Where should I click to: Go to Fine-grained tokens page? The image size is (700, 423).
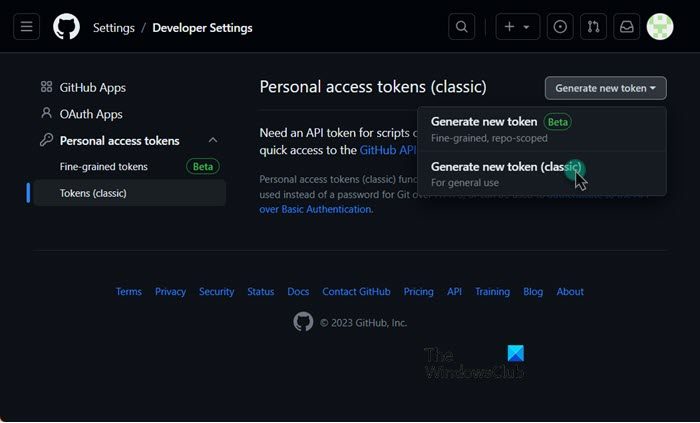[x=103, y=166]
